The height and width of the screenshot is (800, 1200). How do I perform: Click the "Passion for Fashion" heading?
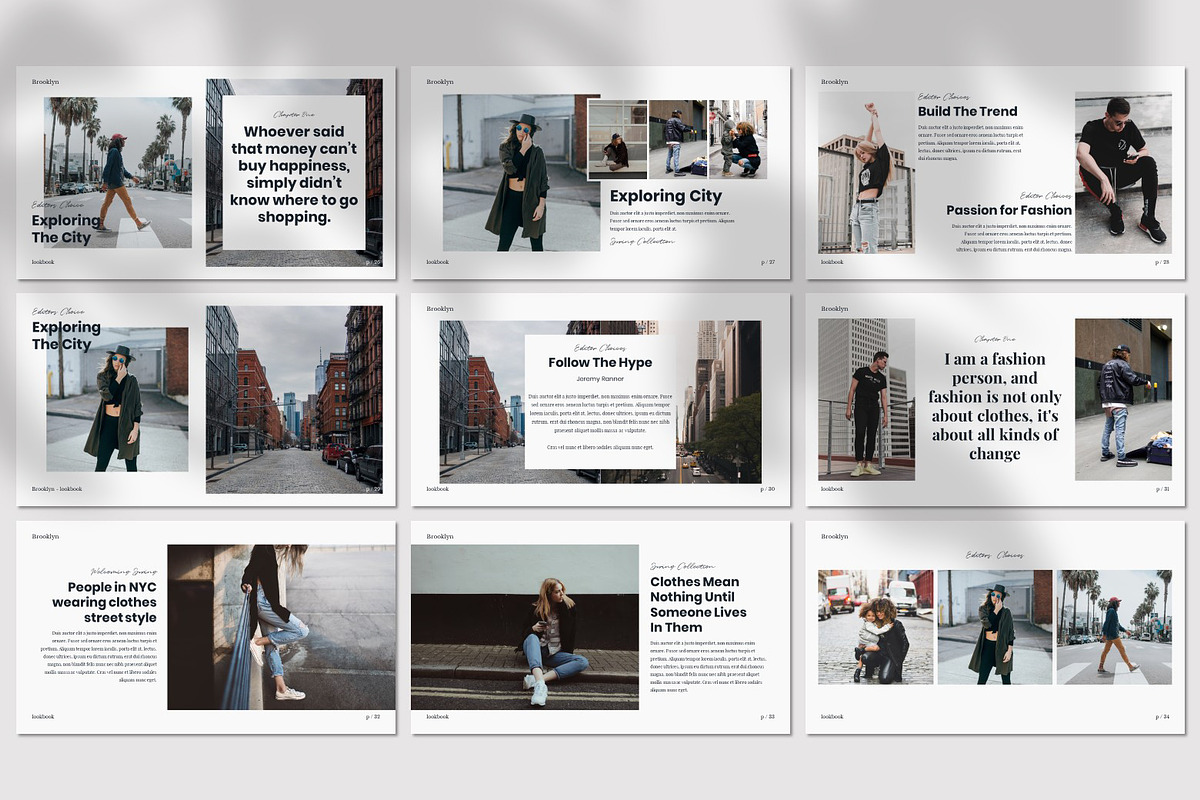[1008, 210]
